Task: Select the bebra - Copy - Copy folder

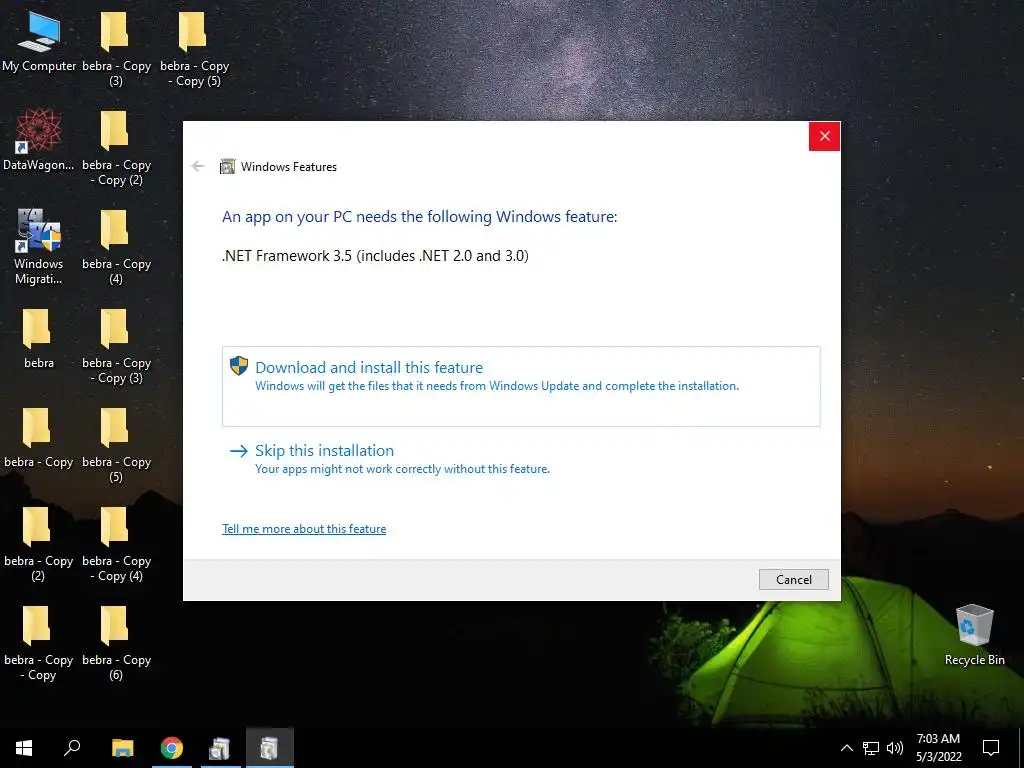Action: pos(39,643)
